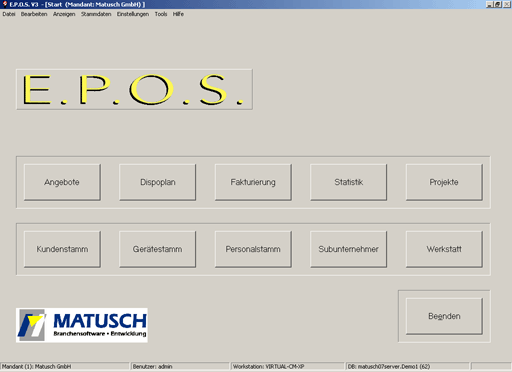Open the Bearbeiten menu

click(x=34, y=14)
